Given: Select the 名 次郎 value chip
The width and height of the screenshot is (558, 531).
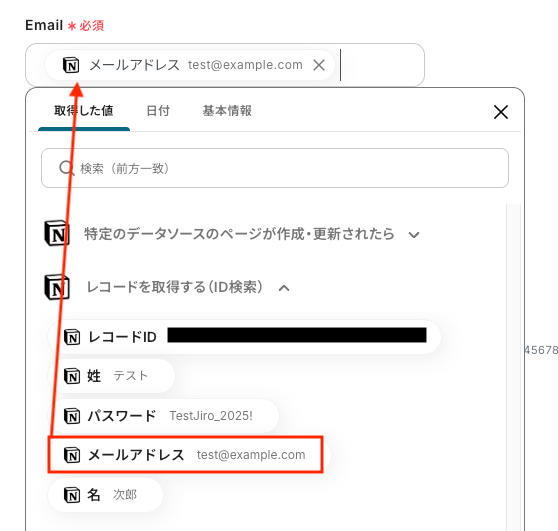Looking at the screenshot, I should click(x=105, y=495).
